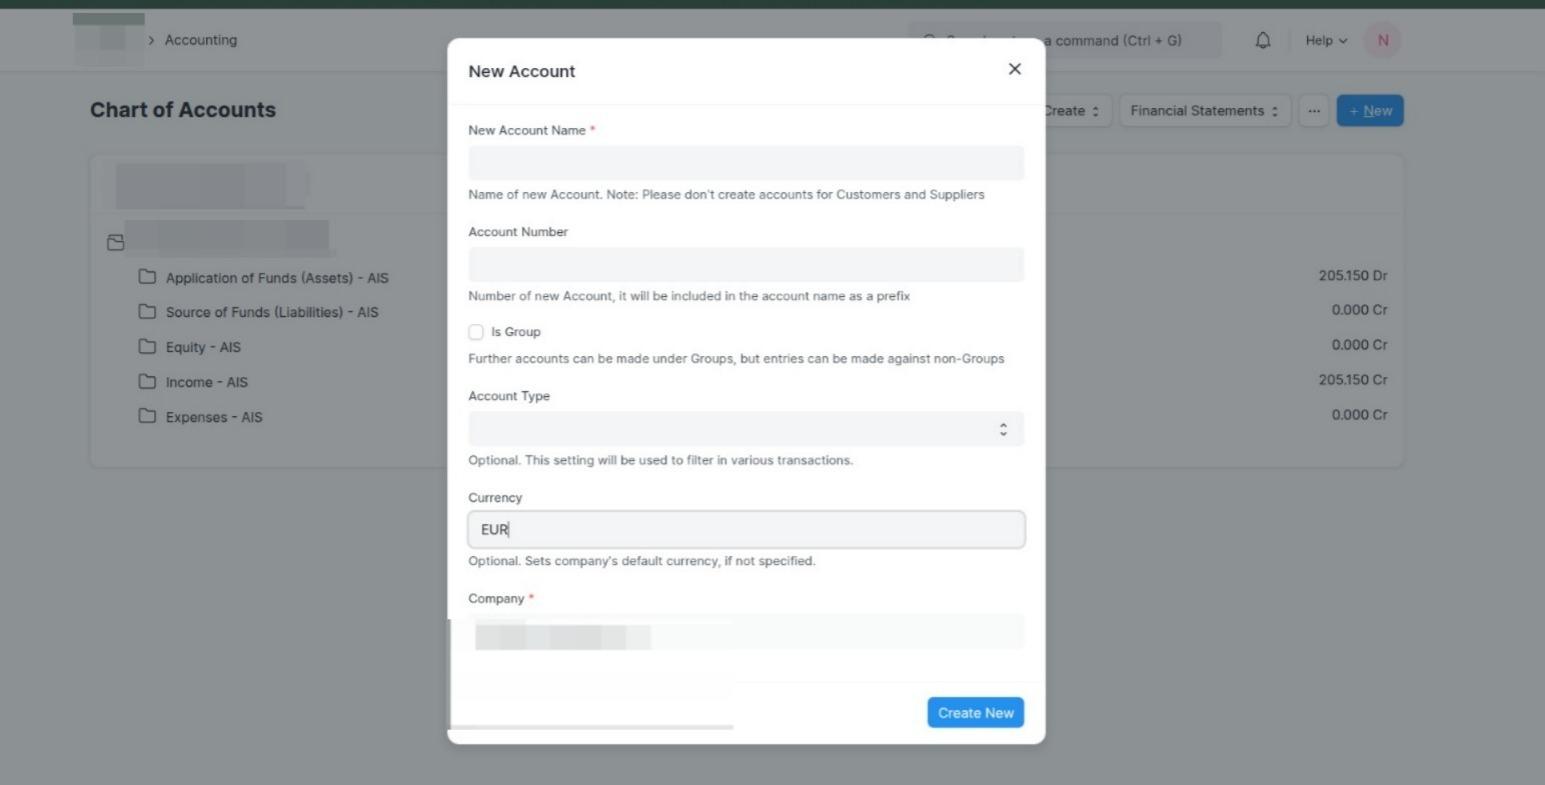Navigate to Accounting via breadcrumb
Screen dimensions: 1545x785
[199, 40]
